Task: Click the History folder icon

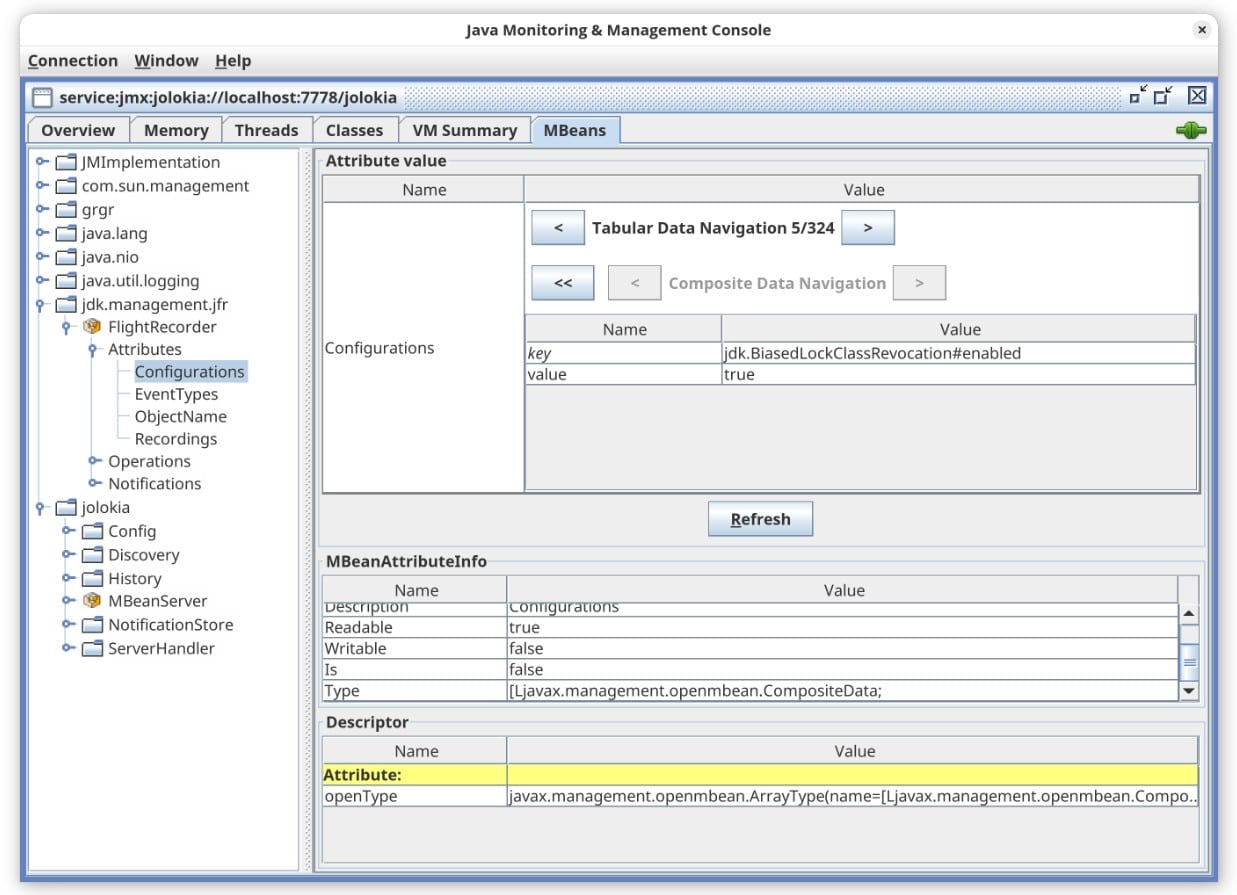Action: [x=92, y=578]
